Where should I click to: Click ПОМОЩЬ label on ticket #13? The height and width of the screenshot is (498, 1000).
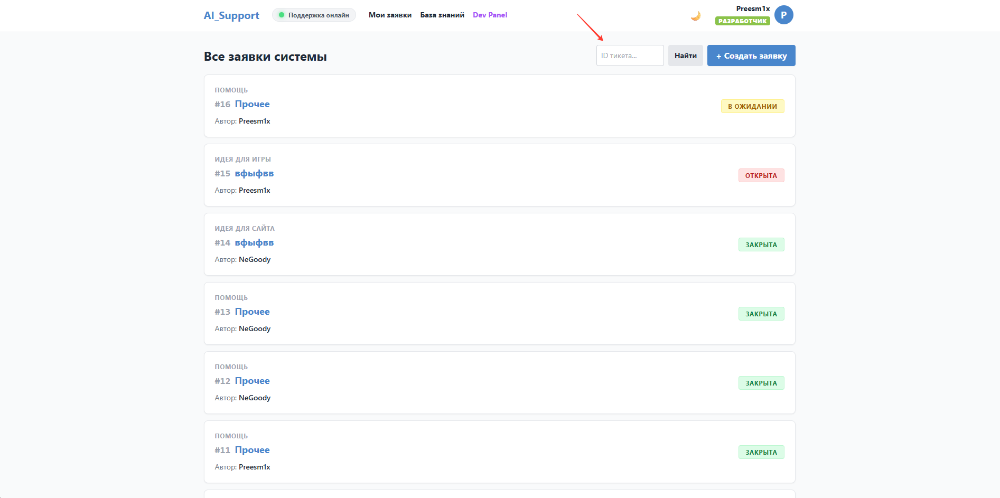pos(231,298)
